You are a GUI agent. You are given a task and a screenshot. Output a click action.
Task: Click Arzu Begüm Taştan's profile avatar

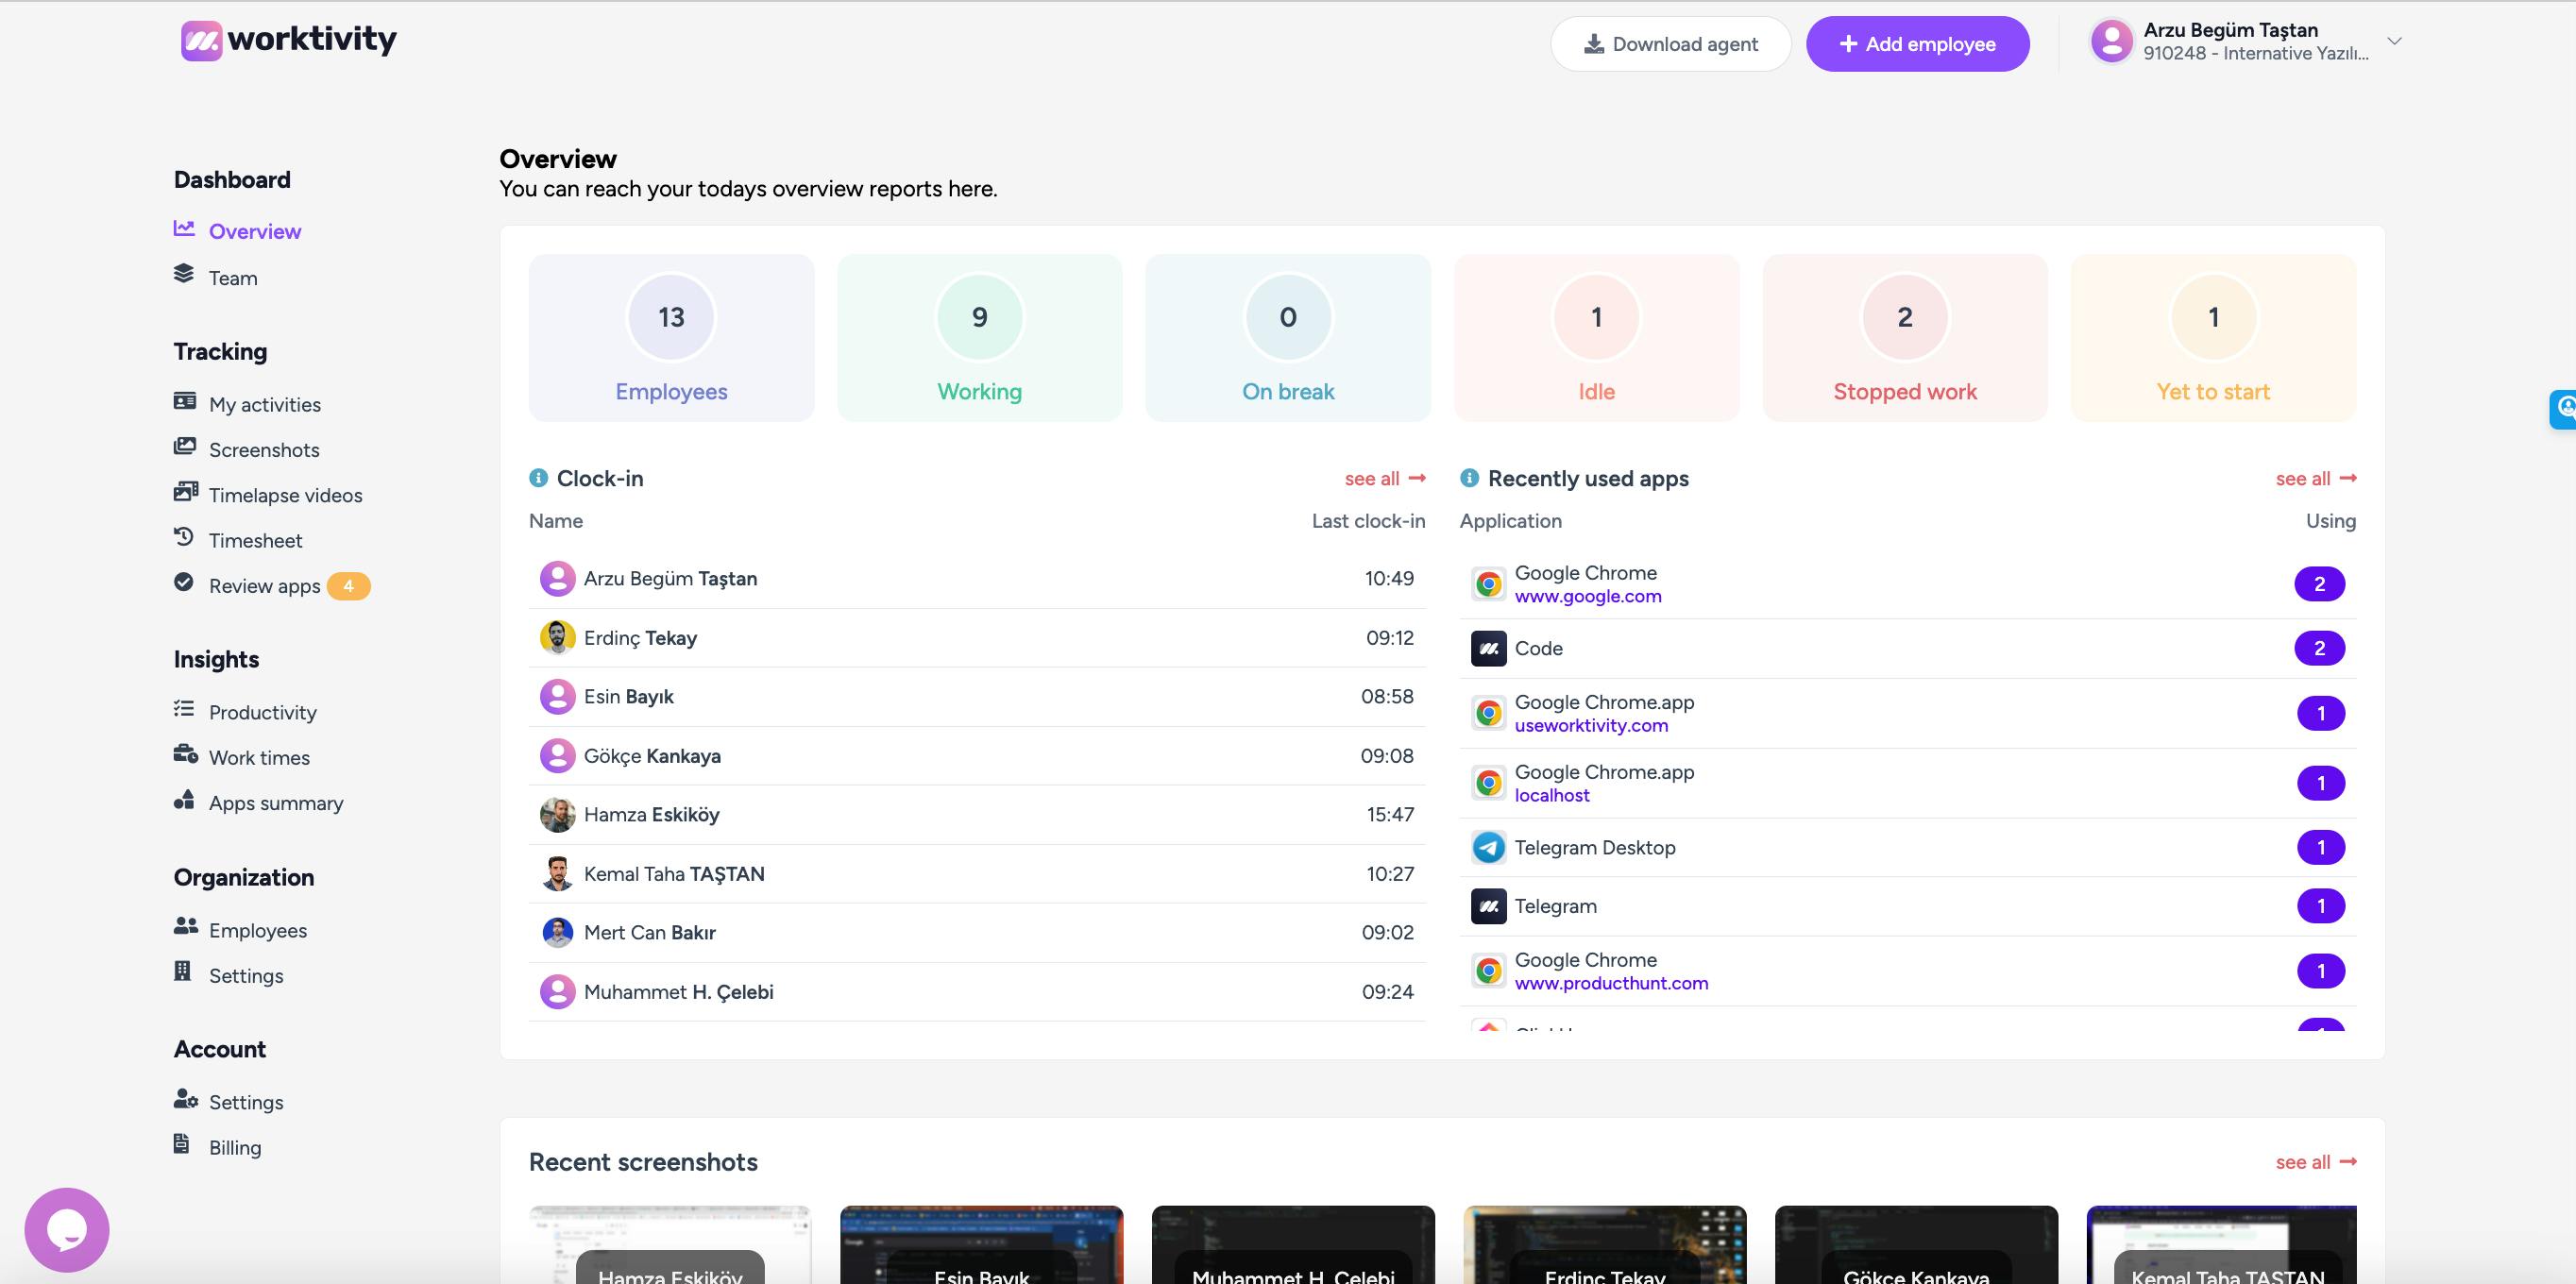click(x=2112, y=41)
